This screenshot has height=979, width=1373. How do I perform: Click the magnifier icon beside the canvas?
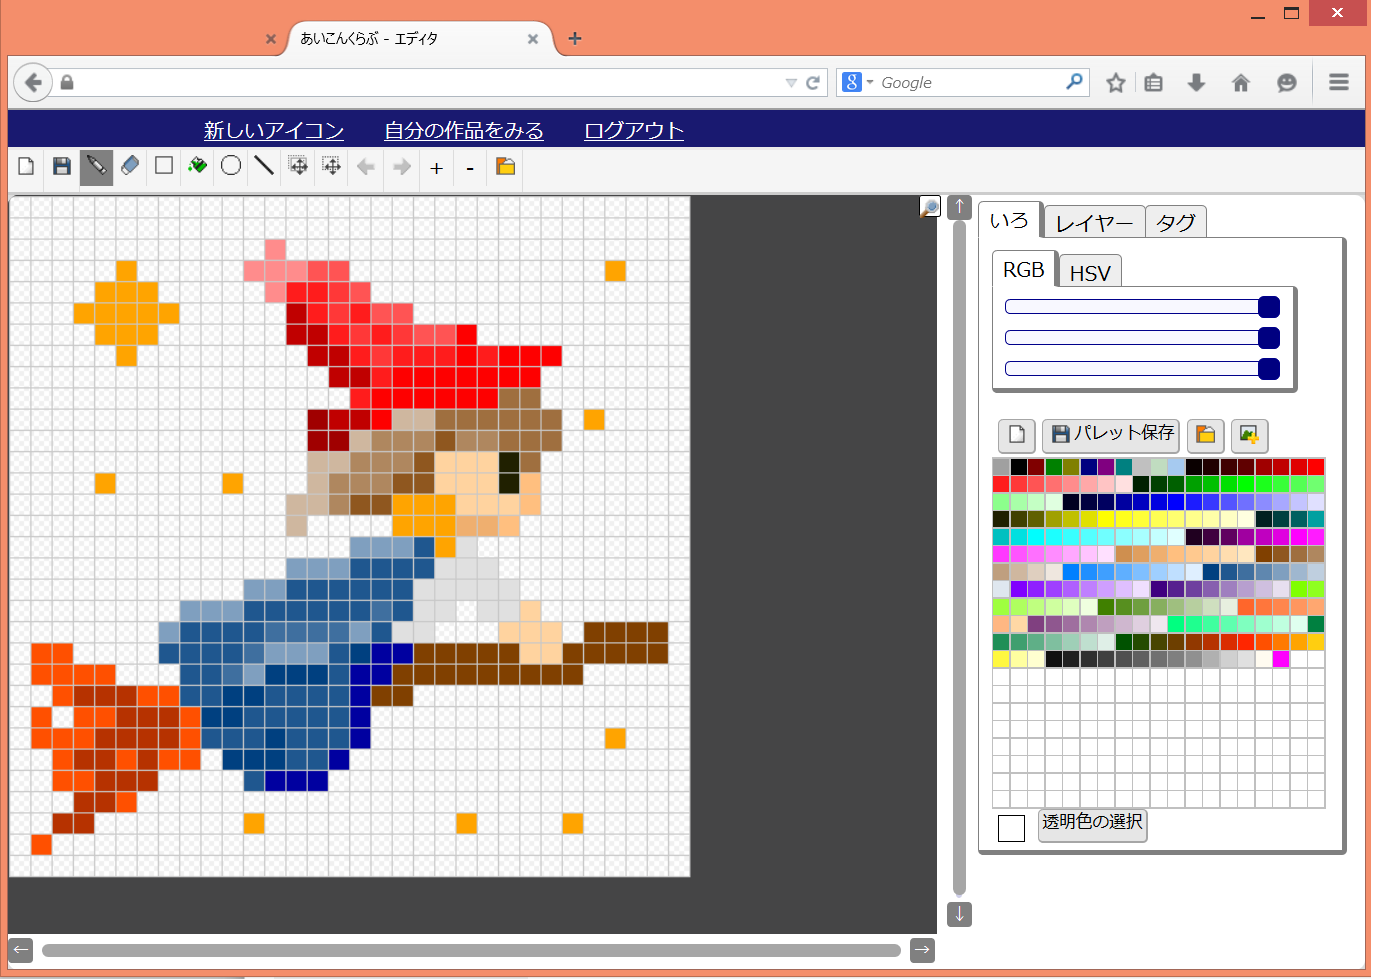pyautogui.click(x=930, y=207)
